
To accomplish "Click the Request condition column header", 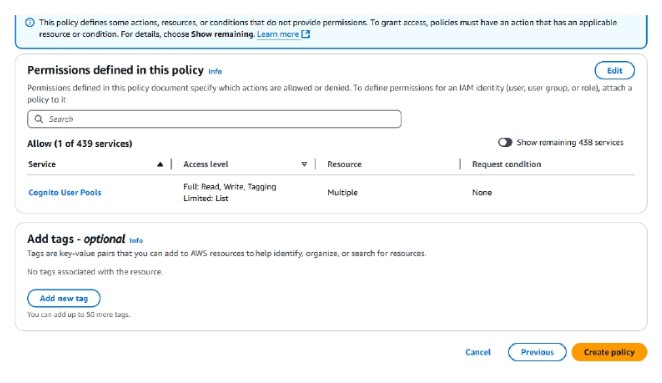I will (506, 164).
